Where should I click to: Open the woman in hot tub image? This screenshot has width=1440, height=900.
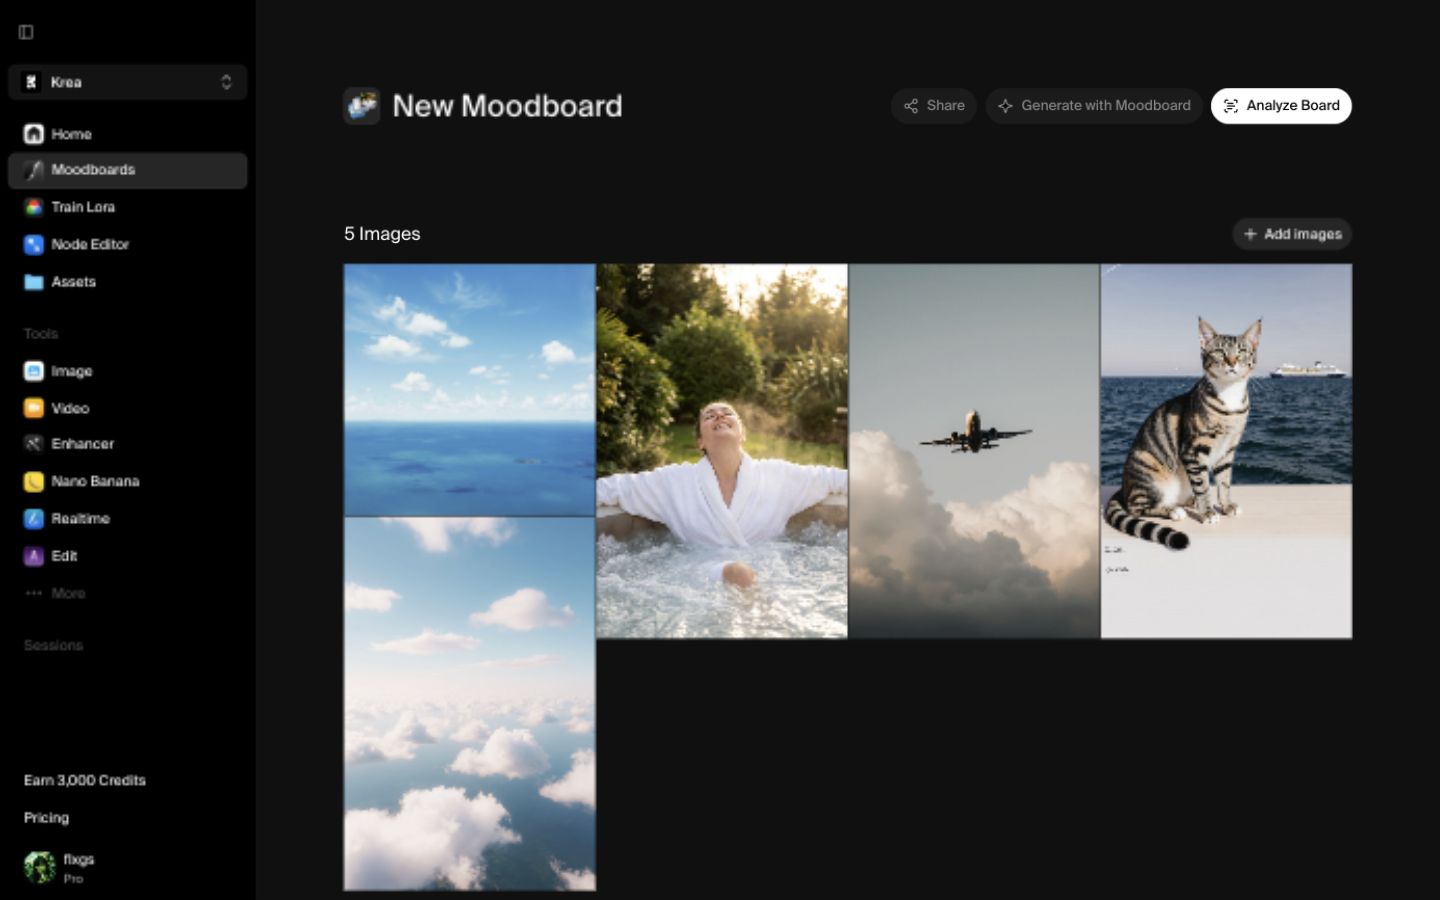point(722,451)
